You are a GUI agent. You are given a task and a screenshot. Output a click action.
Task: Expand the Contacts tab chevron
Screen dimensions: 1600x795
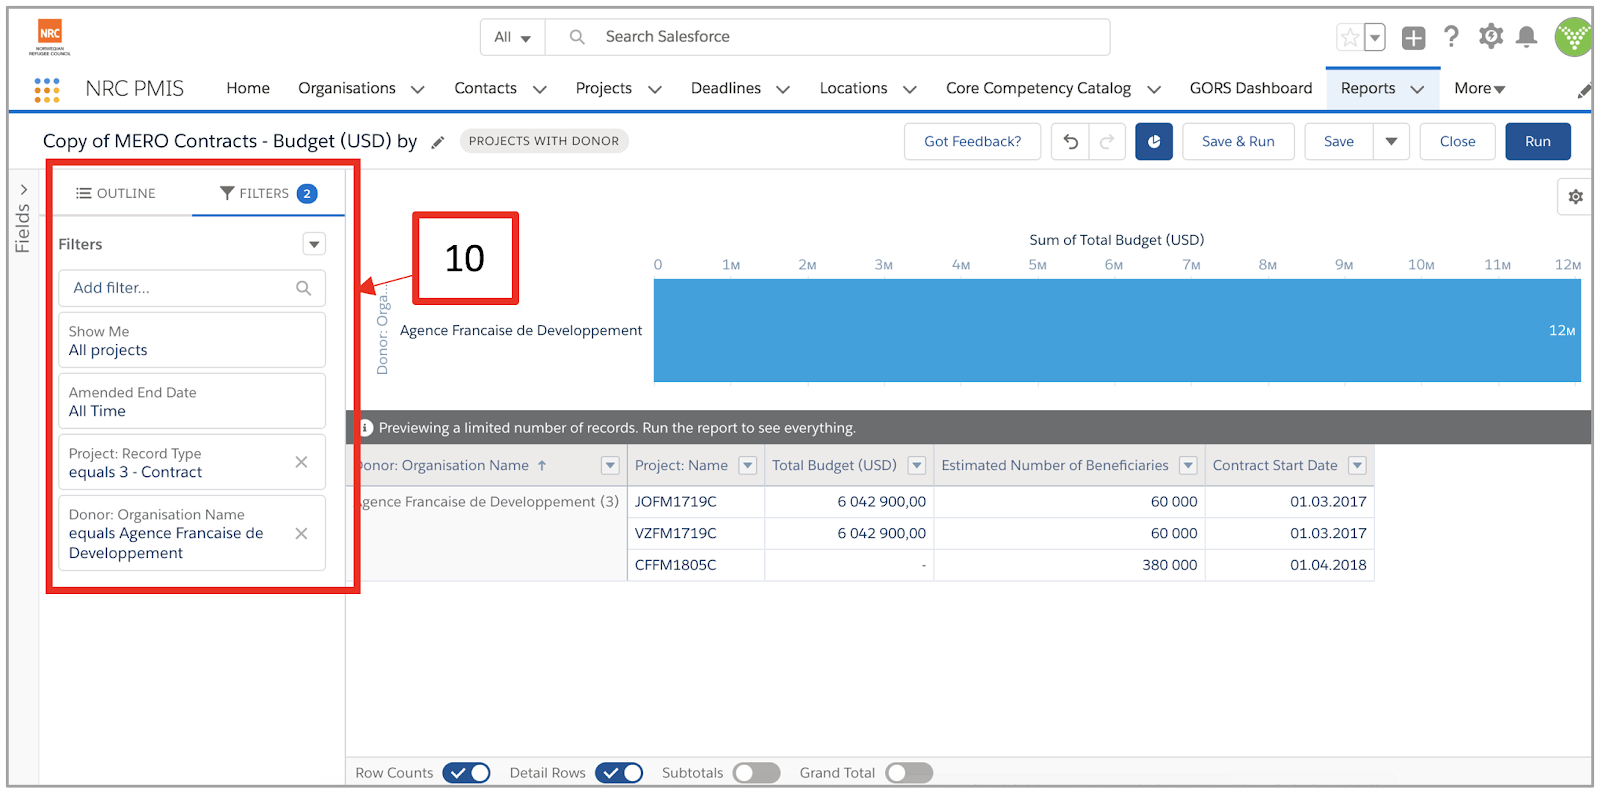pyautogui.click(x=540, y=89)
